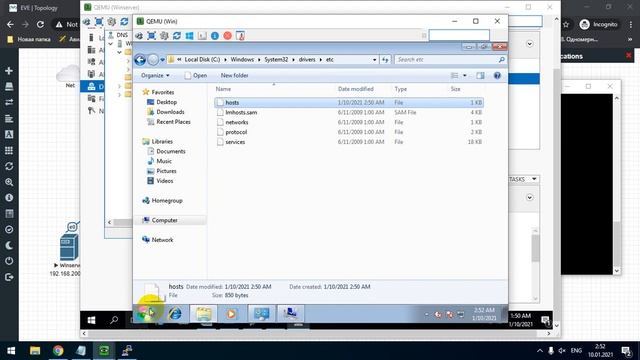The image size is (640, 360).
Task: Expand the address bar history dropdown
Action: click(374, 60)
